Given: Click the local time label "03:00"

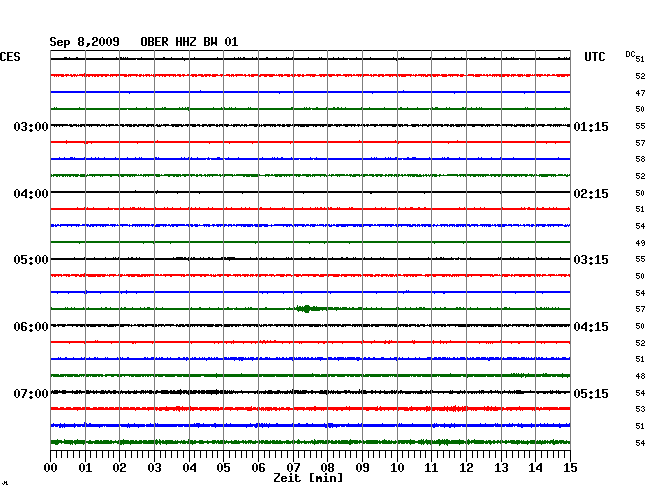Looking at the screenshot, I should (x=31, y=126).
